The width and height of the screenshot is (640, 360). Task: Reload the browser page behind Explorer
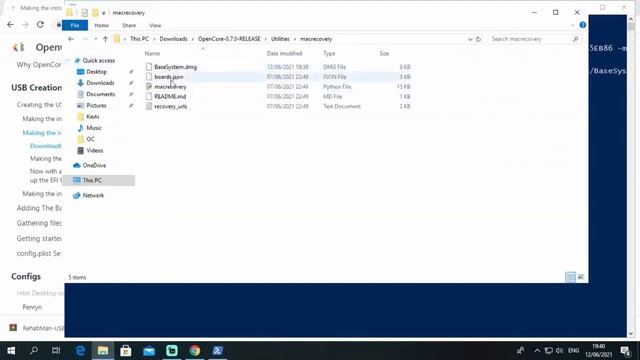click(40, 25)
